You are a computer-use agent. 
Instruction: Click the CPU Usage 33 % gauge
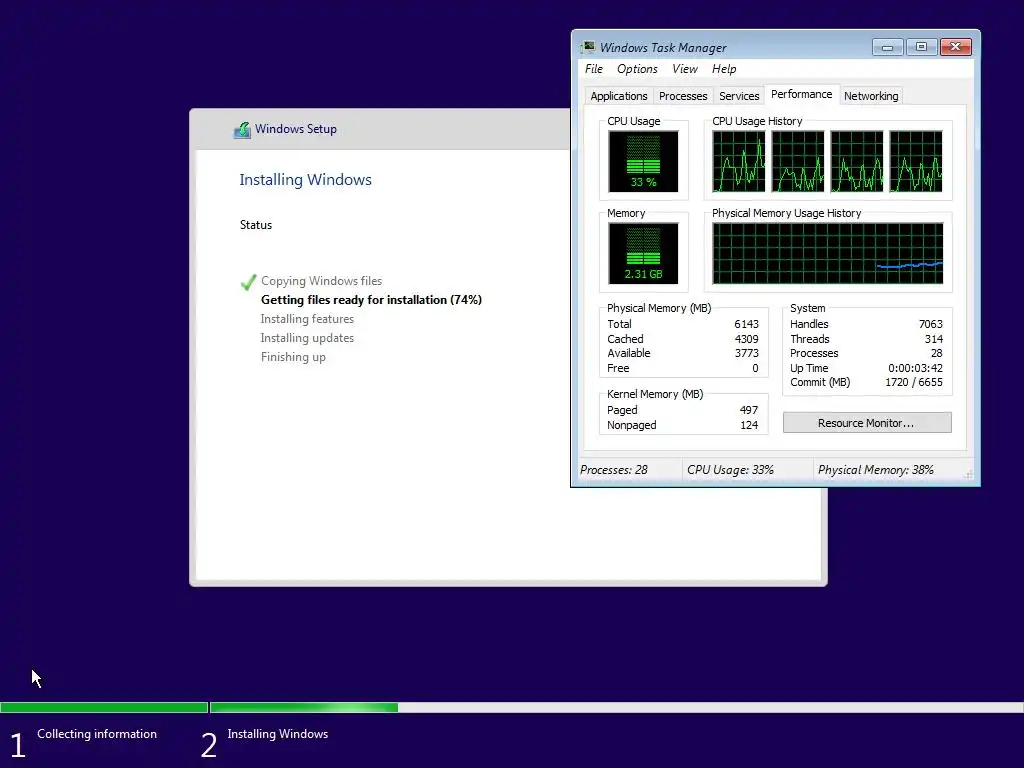pyautogui.click(x=643, y=161)
